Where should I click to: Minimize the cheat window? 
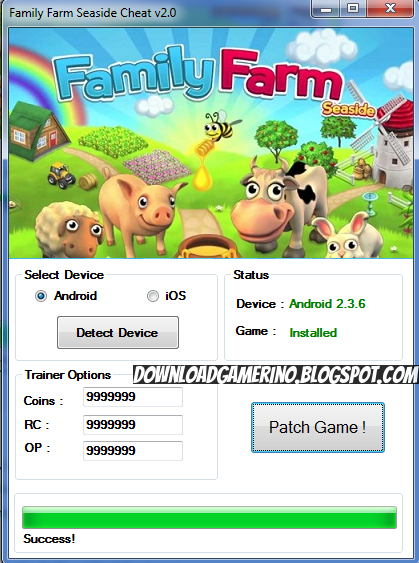[x=326, y=9]
